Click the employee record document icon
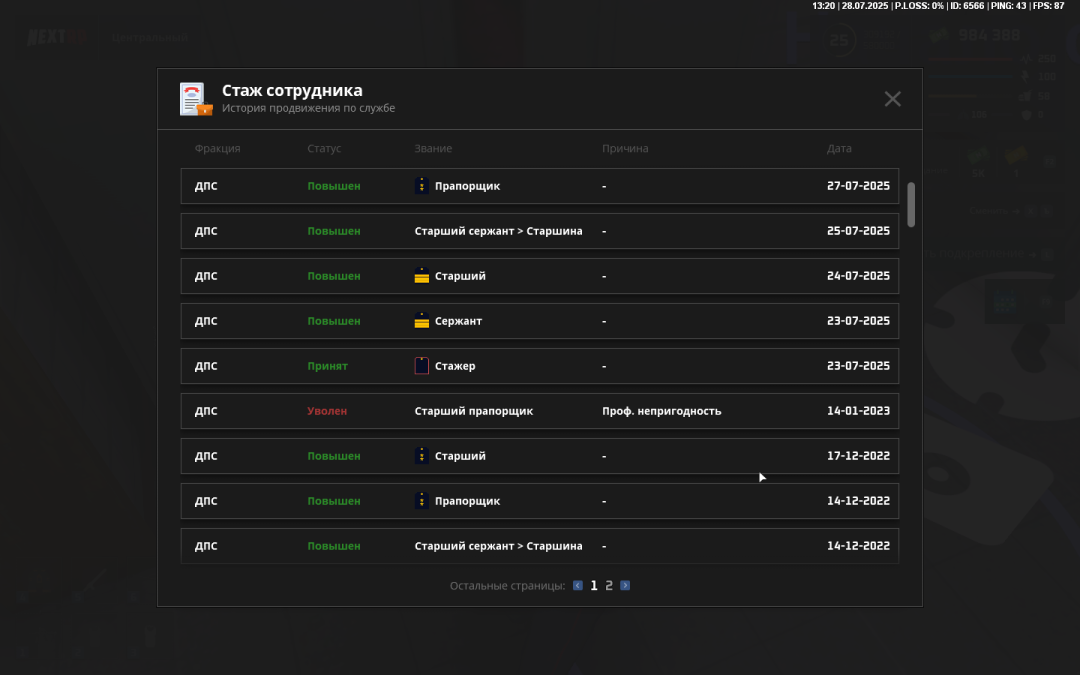Screen dimensions: 1080x675 pos(196,99)
